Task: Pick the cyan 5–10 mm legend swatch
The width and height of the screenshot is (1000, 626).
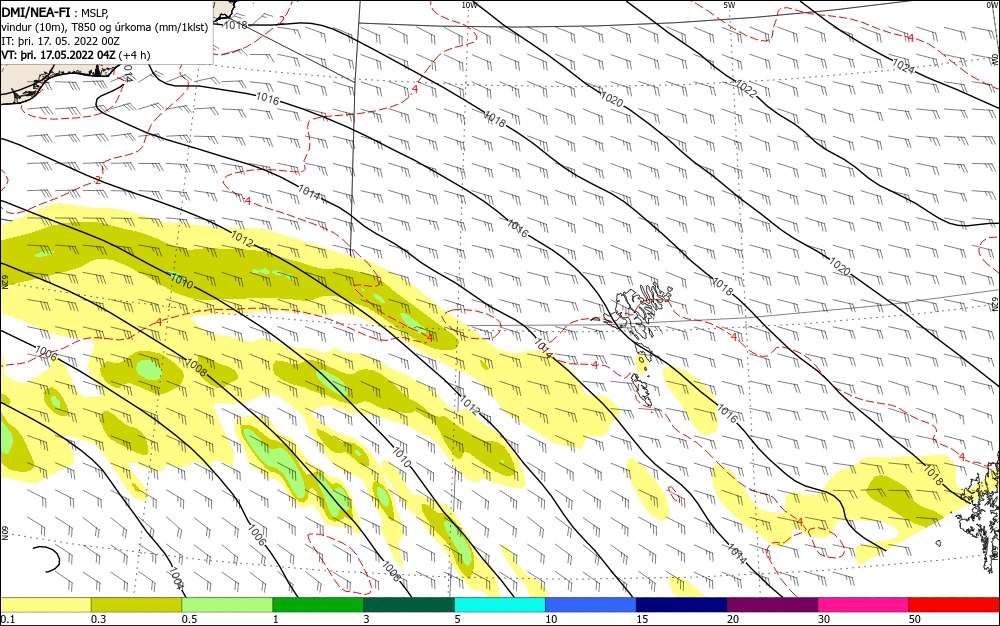Action: [x=500, y=605]
